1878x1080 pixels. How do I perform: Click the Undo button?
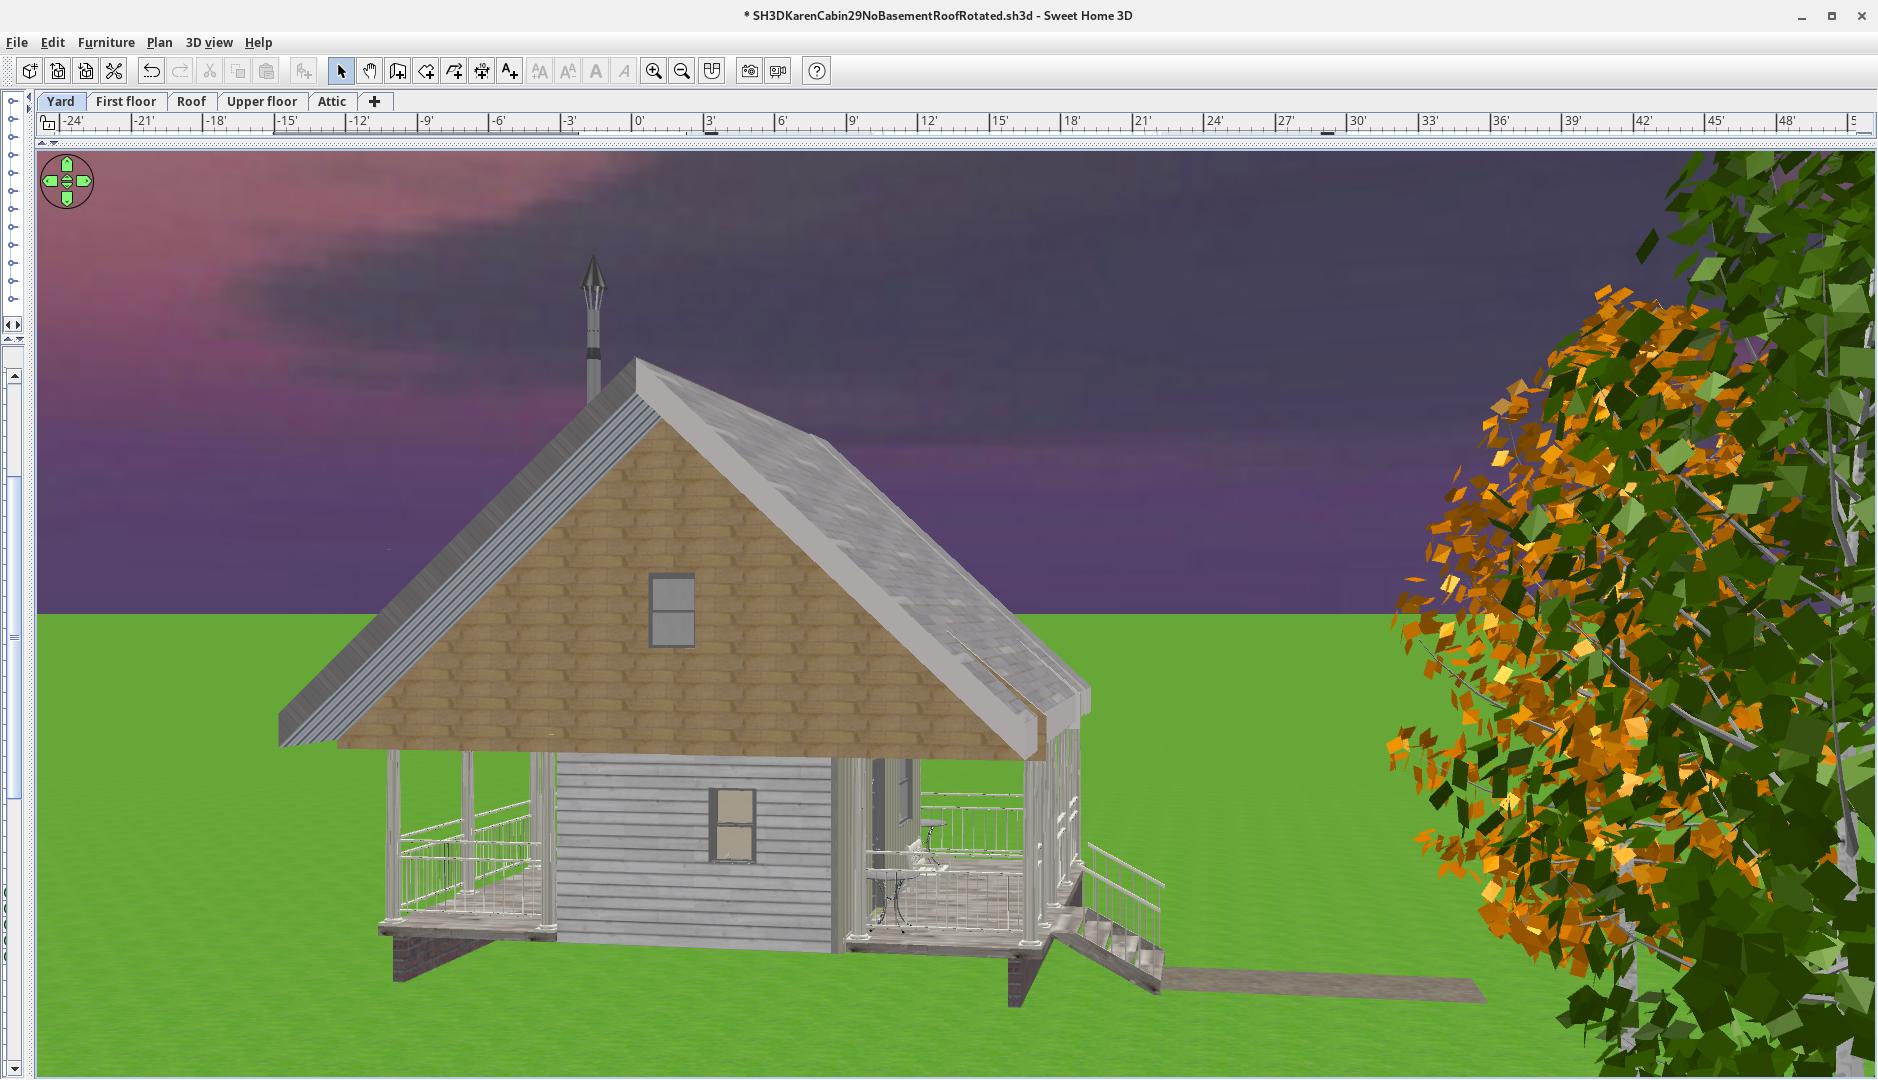pyautogui.click(x=151, y=71)
